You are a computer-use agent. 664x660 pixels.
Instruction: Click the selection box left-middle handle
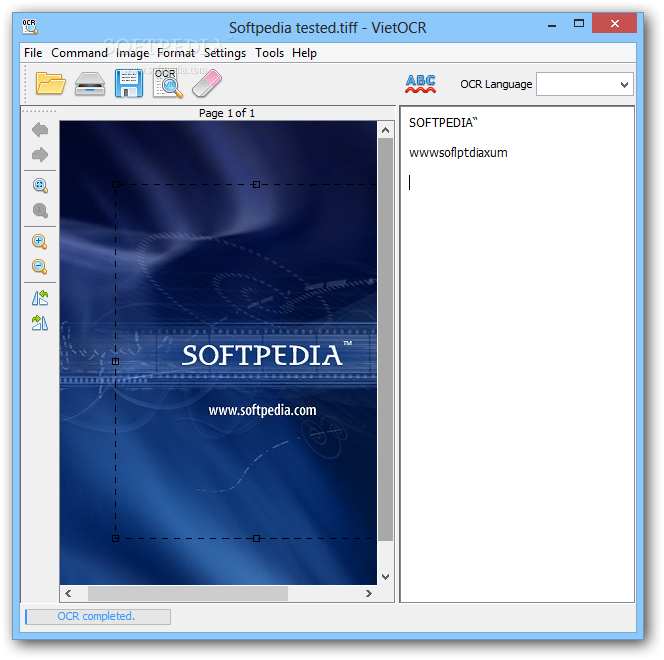click(115, 362)
